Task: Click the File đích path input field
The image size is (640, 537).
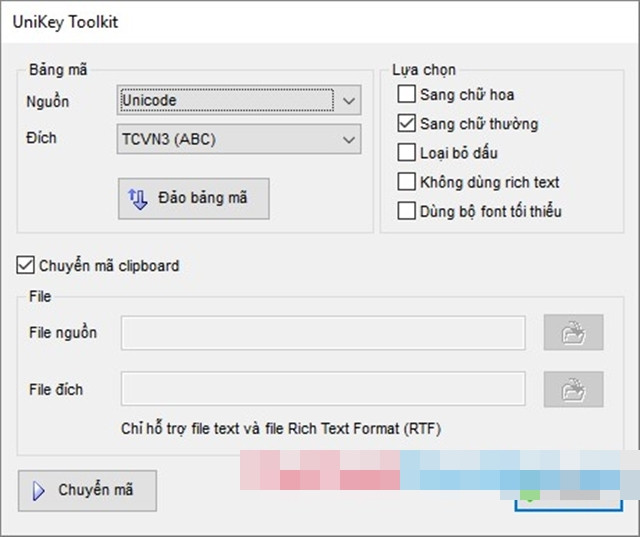Action: (x=323, y=389)
